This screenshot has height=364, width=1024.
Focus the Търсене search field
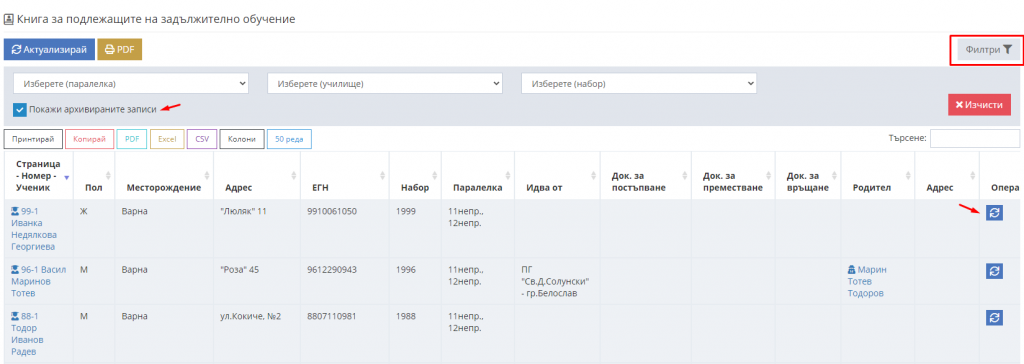974,139
